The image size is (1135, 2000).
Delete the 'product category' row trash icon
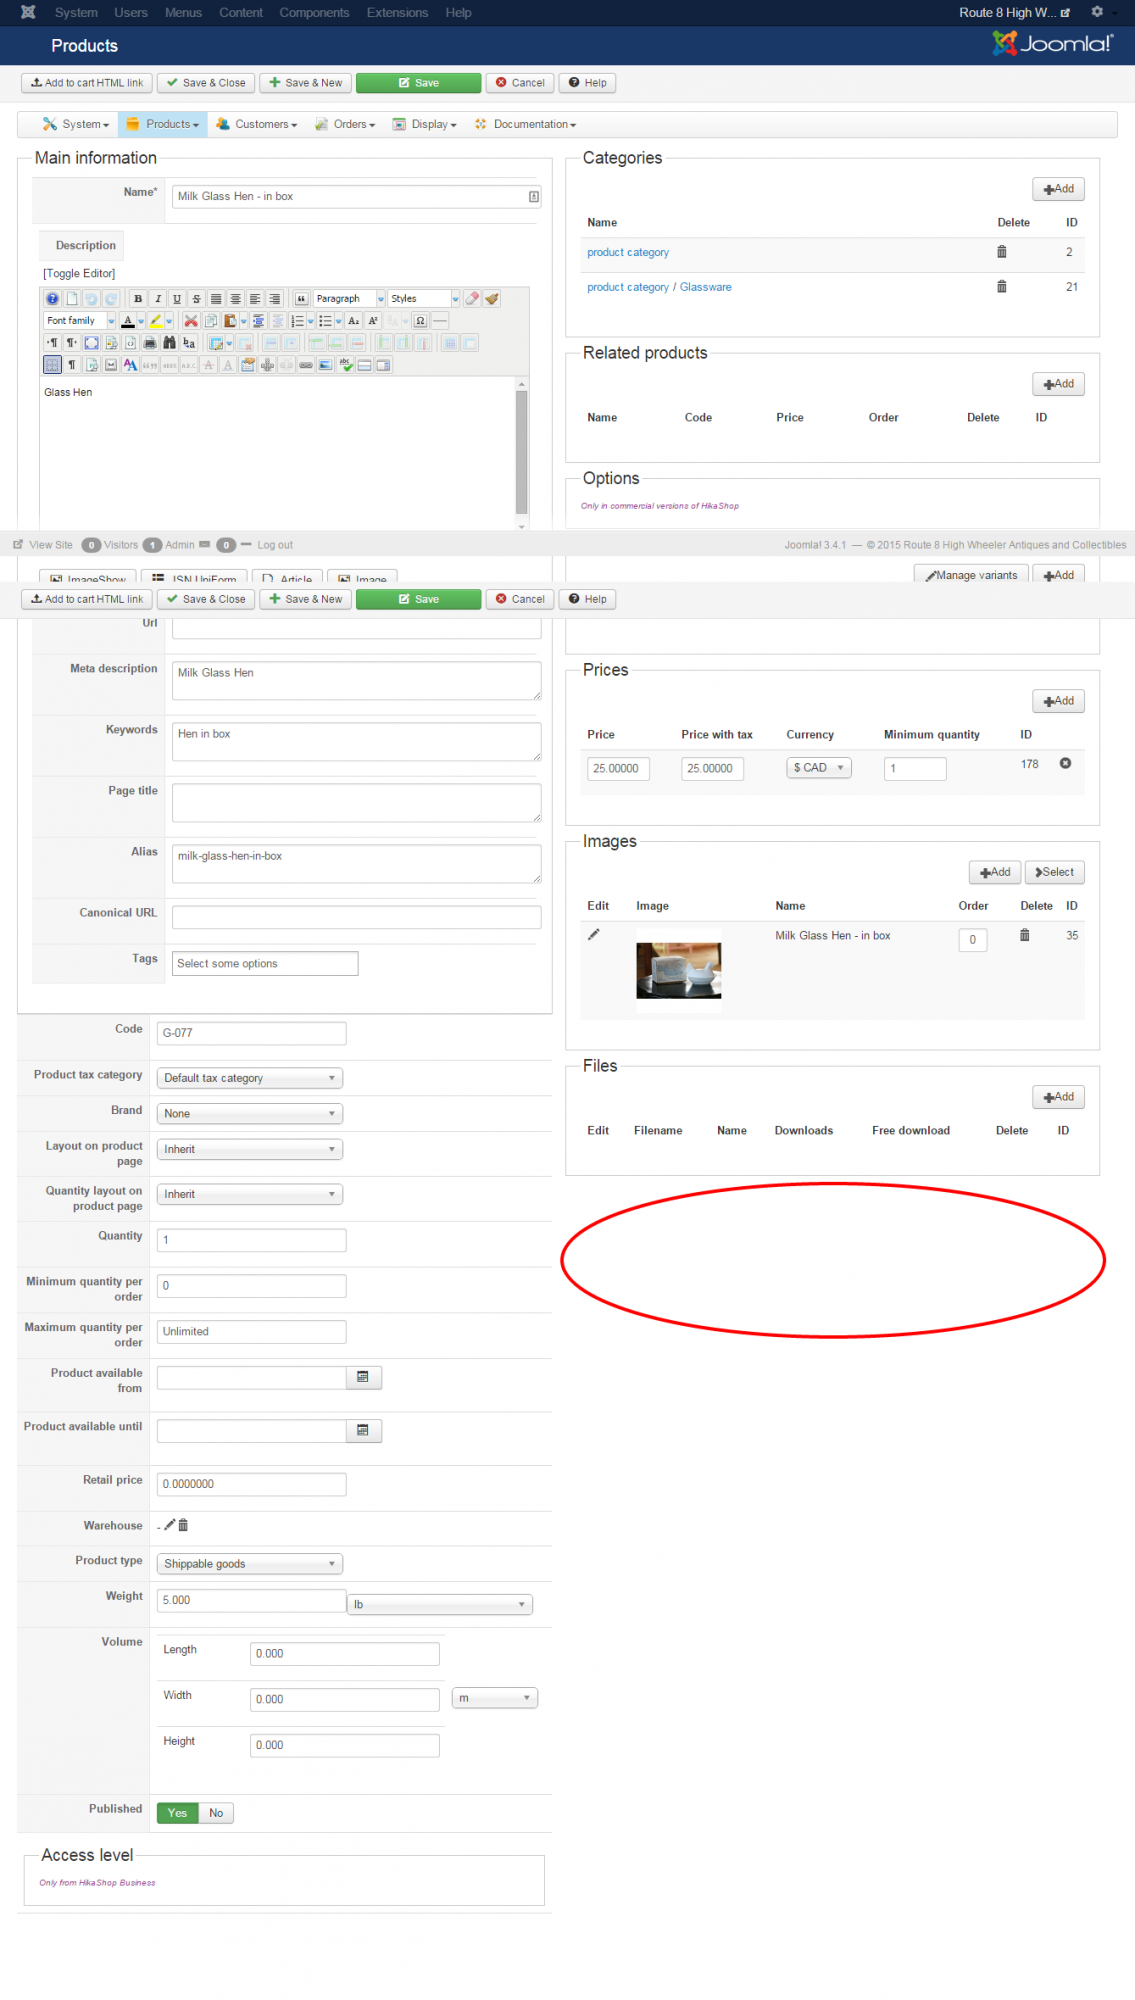click(1002, 252)
